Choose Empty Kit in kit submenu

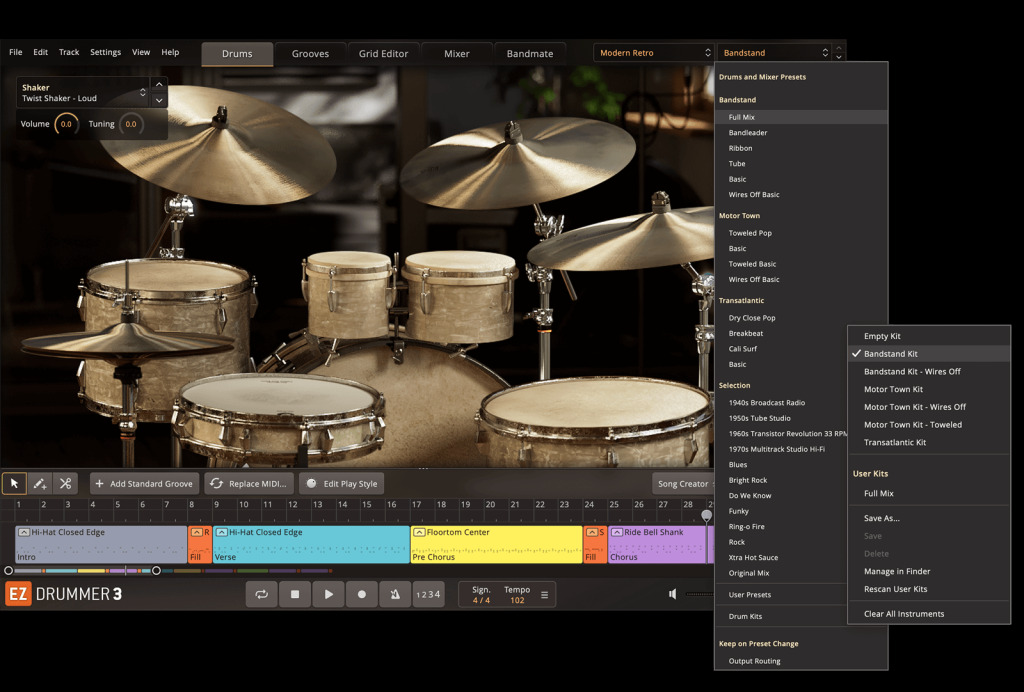(929, 336)
